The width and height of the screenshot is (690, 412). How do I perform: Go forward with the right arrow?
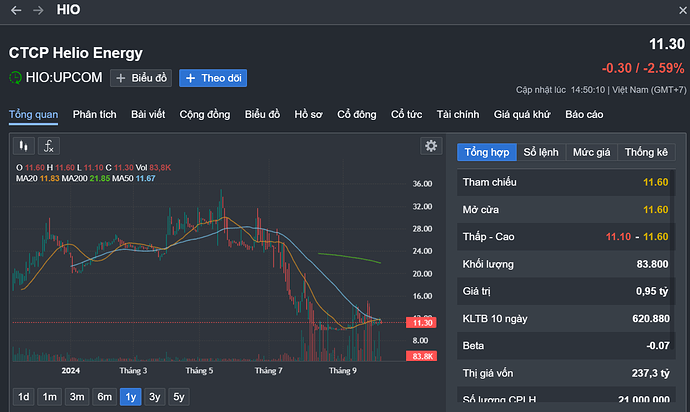pos(38,10)
